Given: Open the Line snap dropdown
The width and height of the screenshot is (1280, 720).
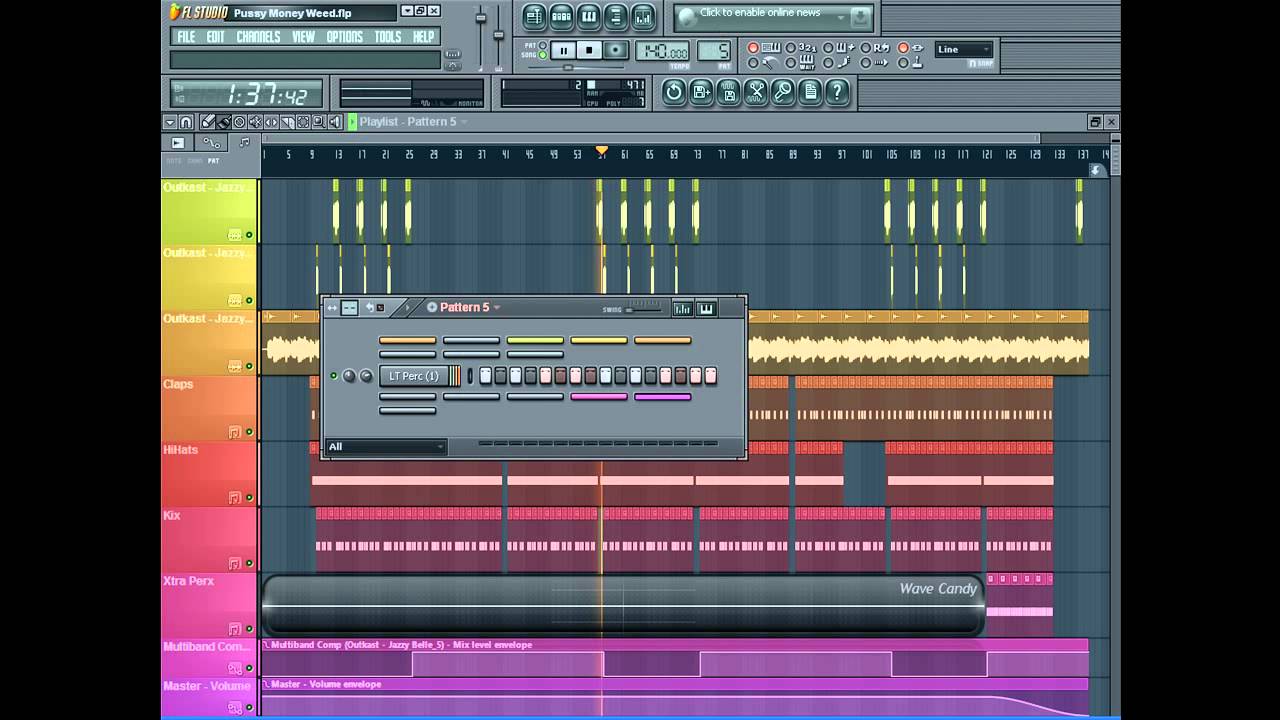Looking at the screenshot, I should coord(964,49).
